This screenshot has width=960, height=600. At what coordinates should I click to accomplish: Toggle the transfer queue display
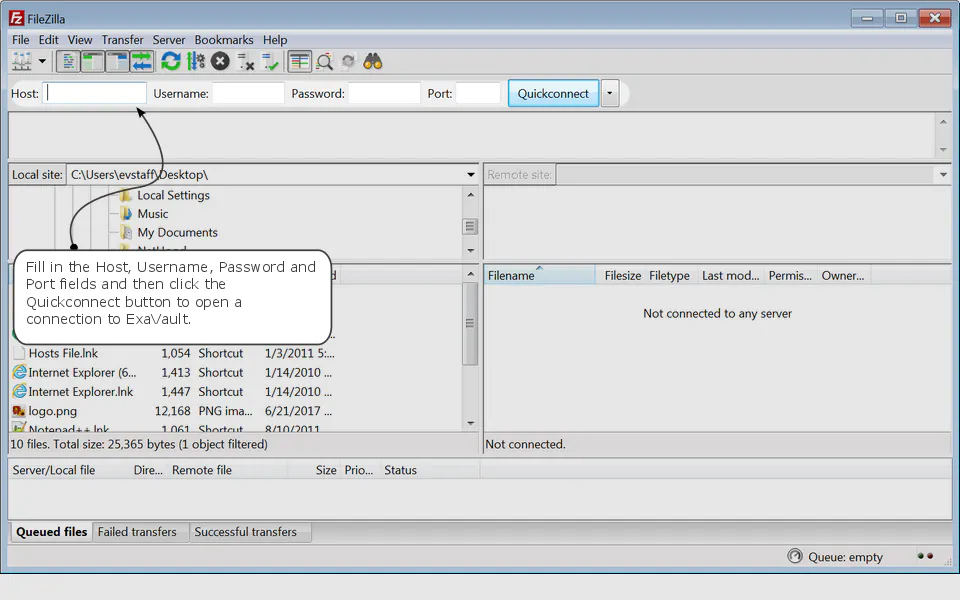pyautogui.click(x=141, y=61)
